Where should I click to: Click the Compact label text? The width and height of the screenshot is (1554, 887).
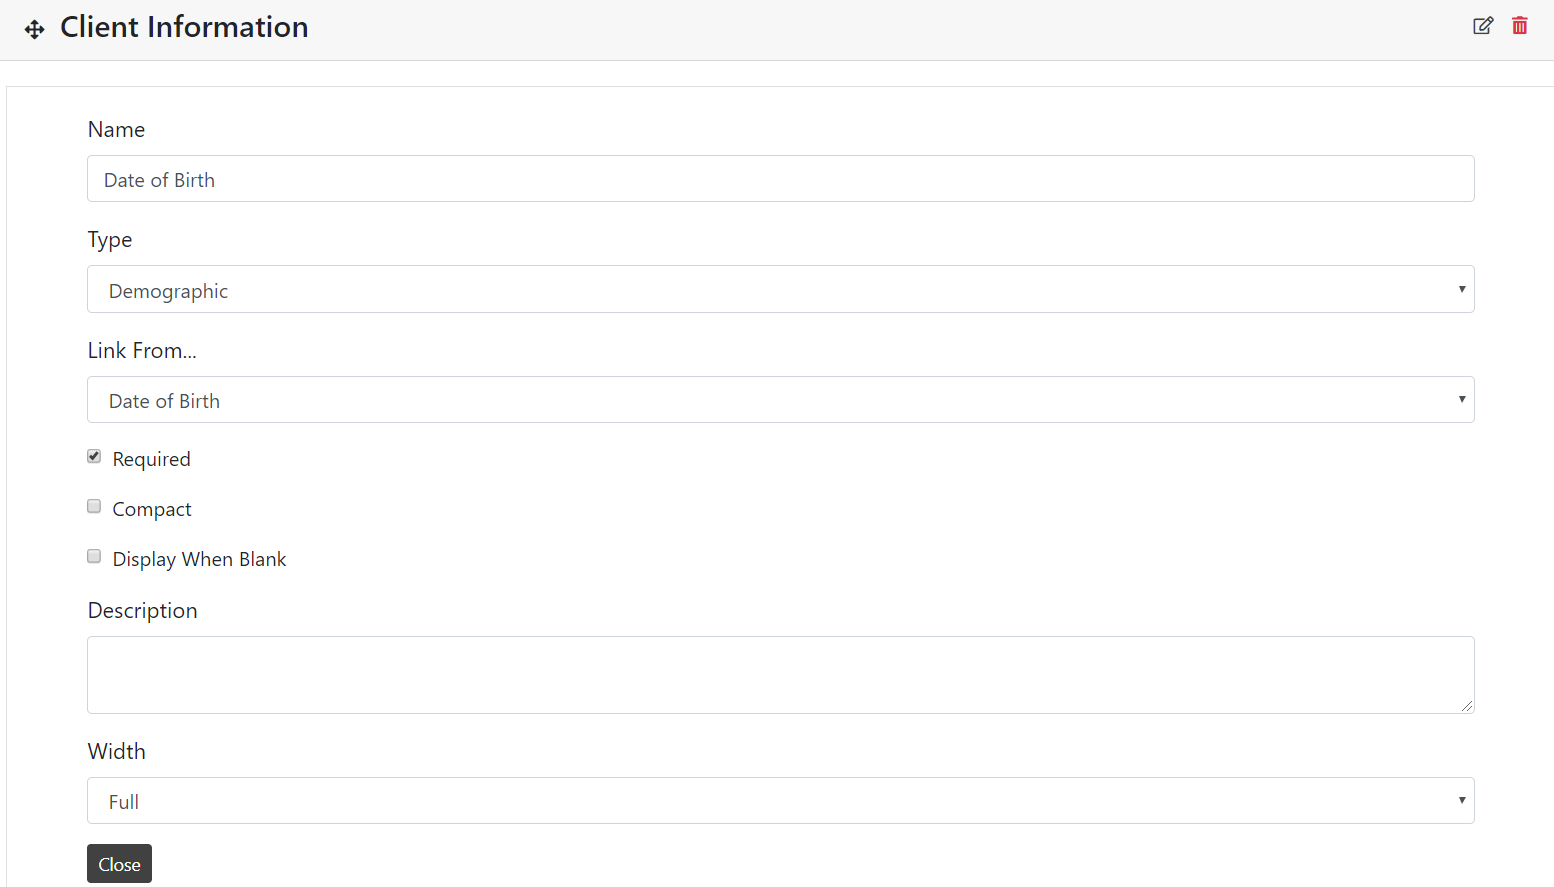[x=152, y=509]
